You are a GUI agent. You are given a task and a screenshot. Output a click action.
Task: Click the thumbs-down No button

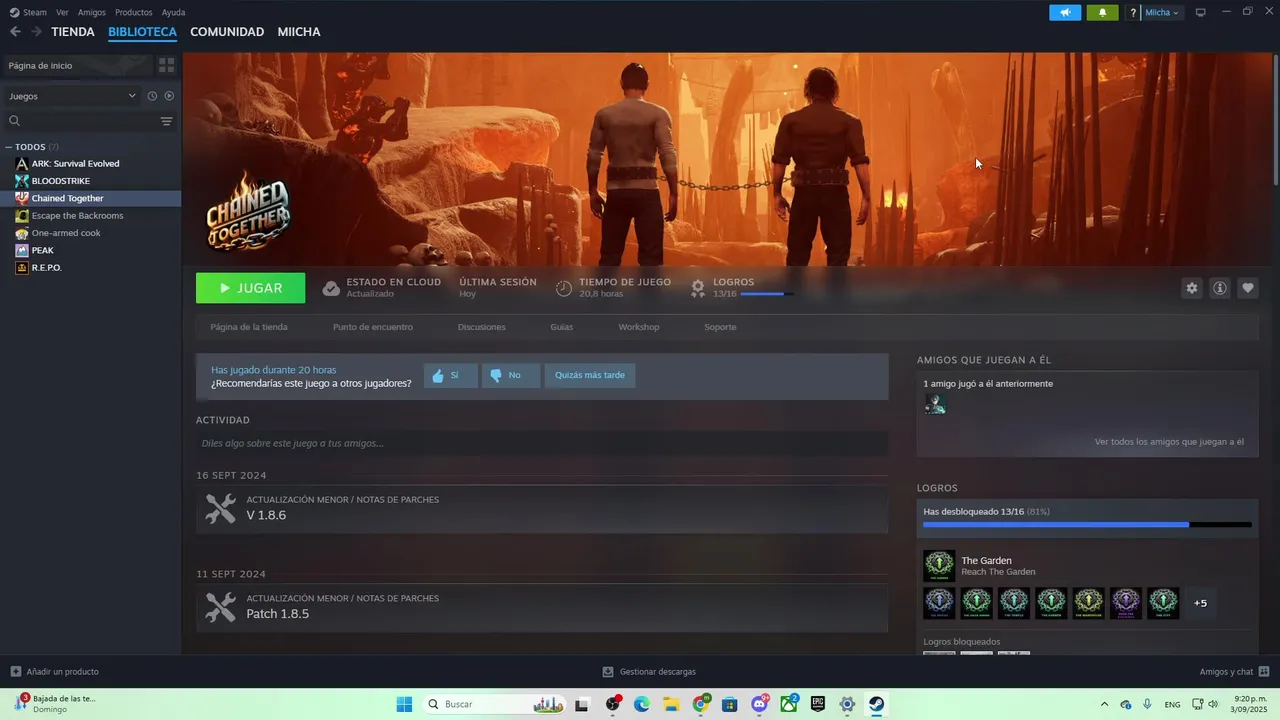[510, 375]
